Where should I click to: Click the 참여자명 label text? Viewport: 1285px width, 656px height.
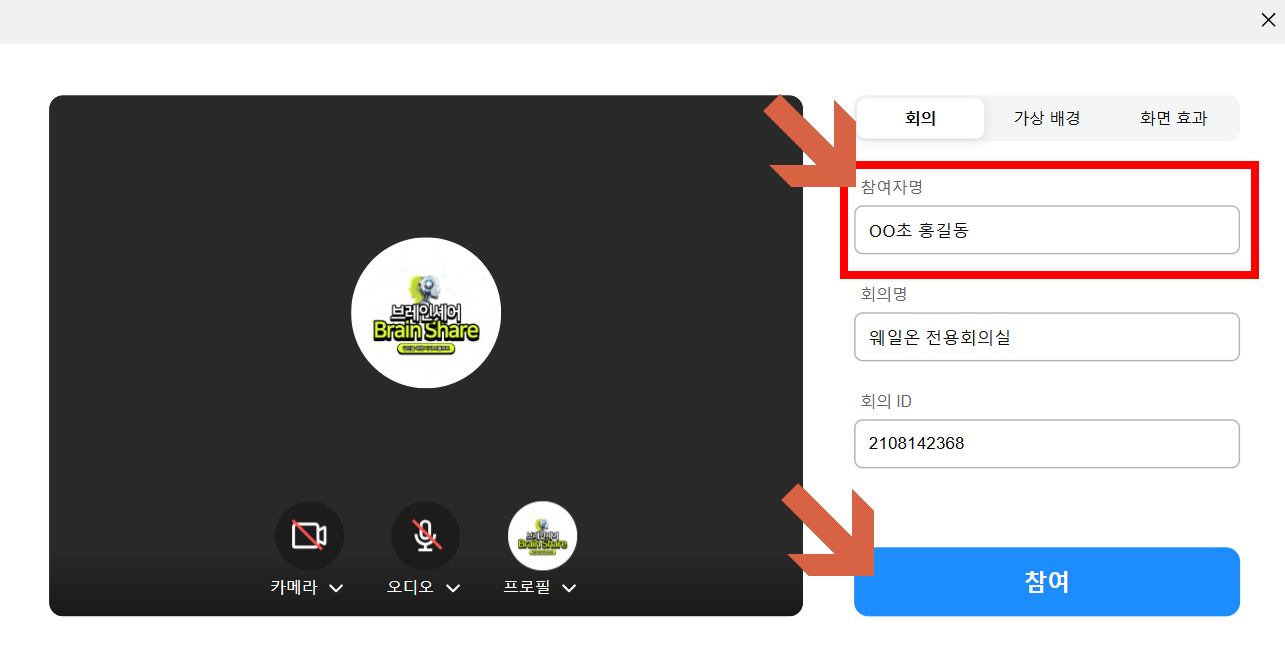891,187
